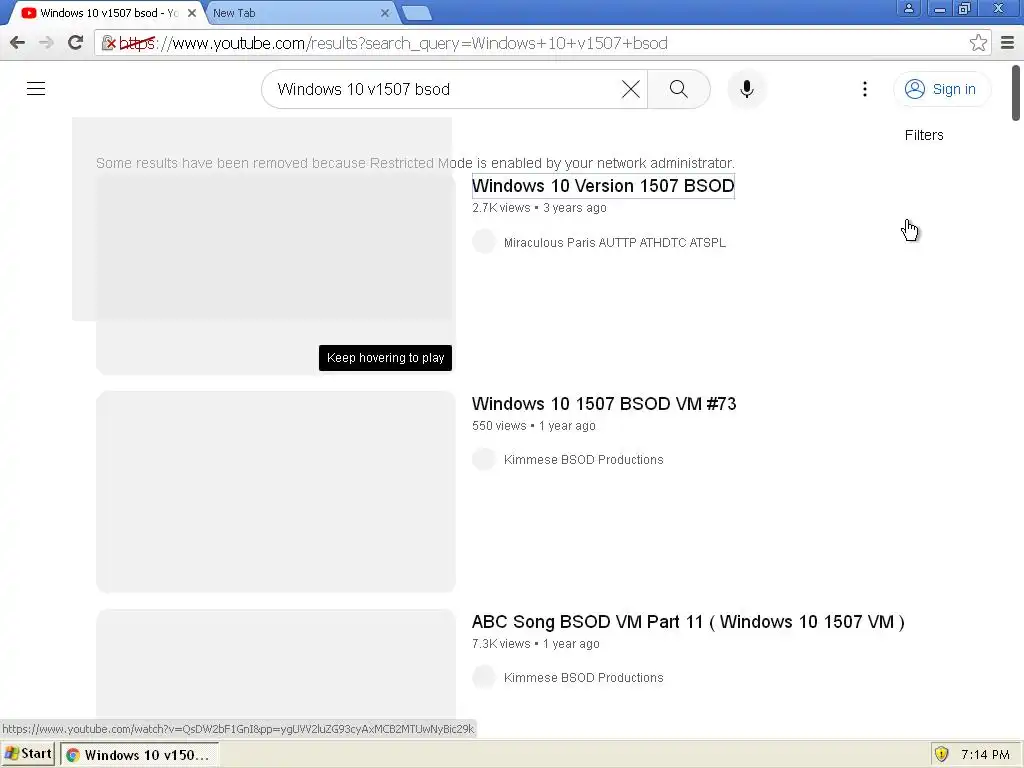1024x768 pixels.
Task: Click the 550 views • 1 year ago text
Action: [x=534, y=426]
